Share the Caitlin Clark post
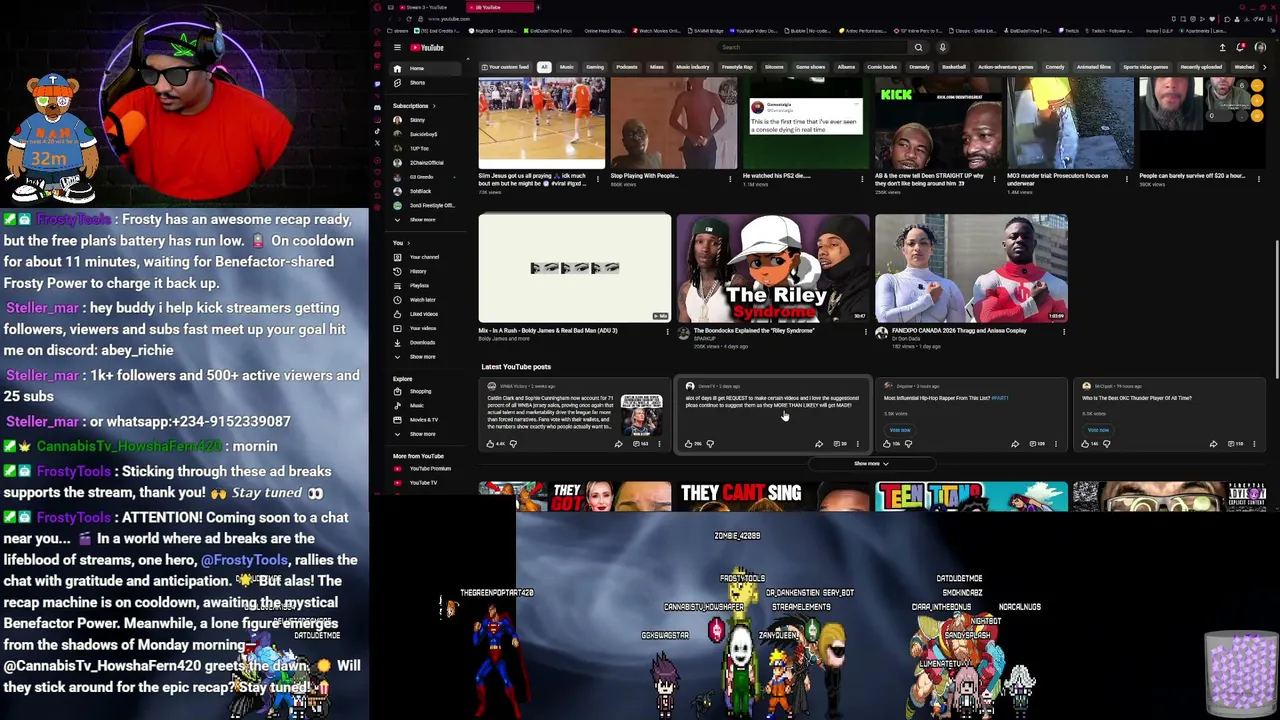 (618, 443)
